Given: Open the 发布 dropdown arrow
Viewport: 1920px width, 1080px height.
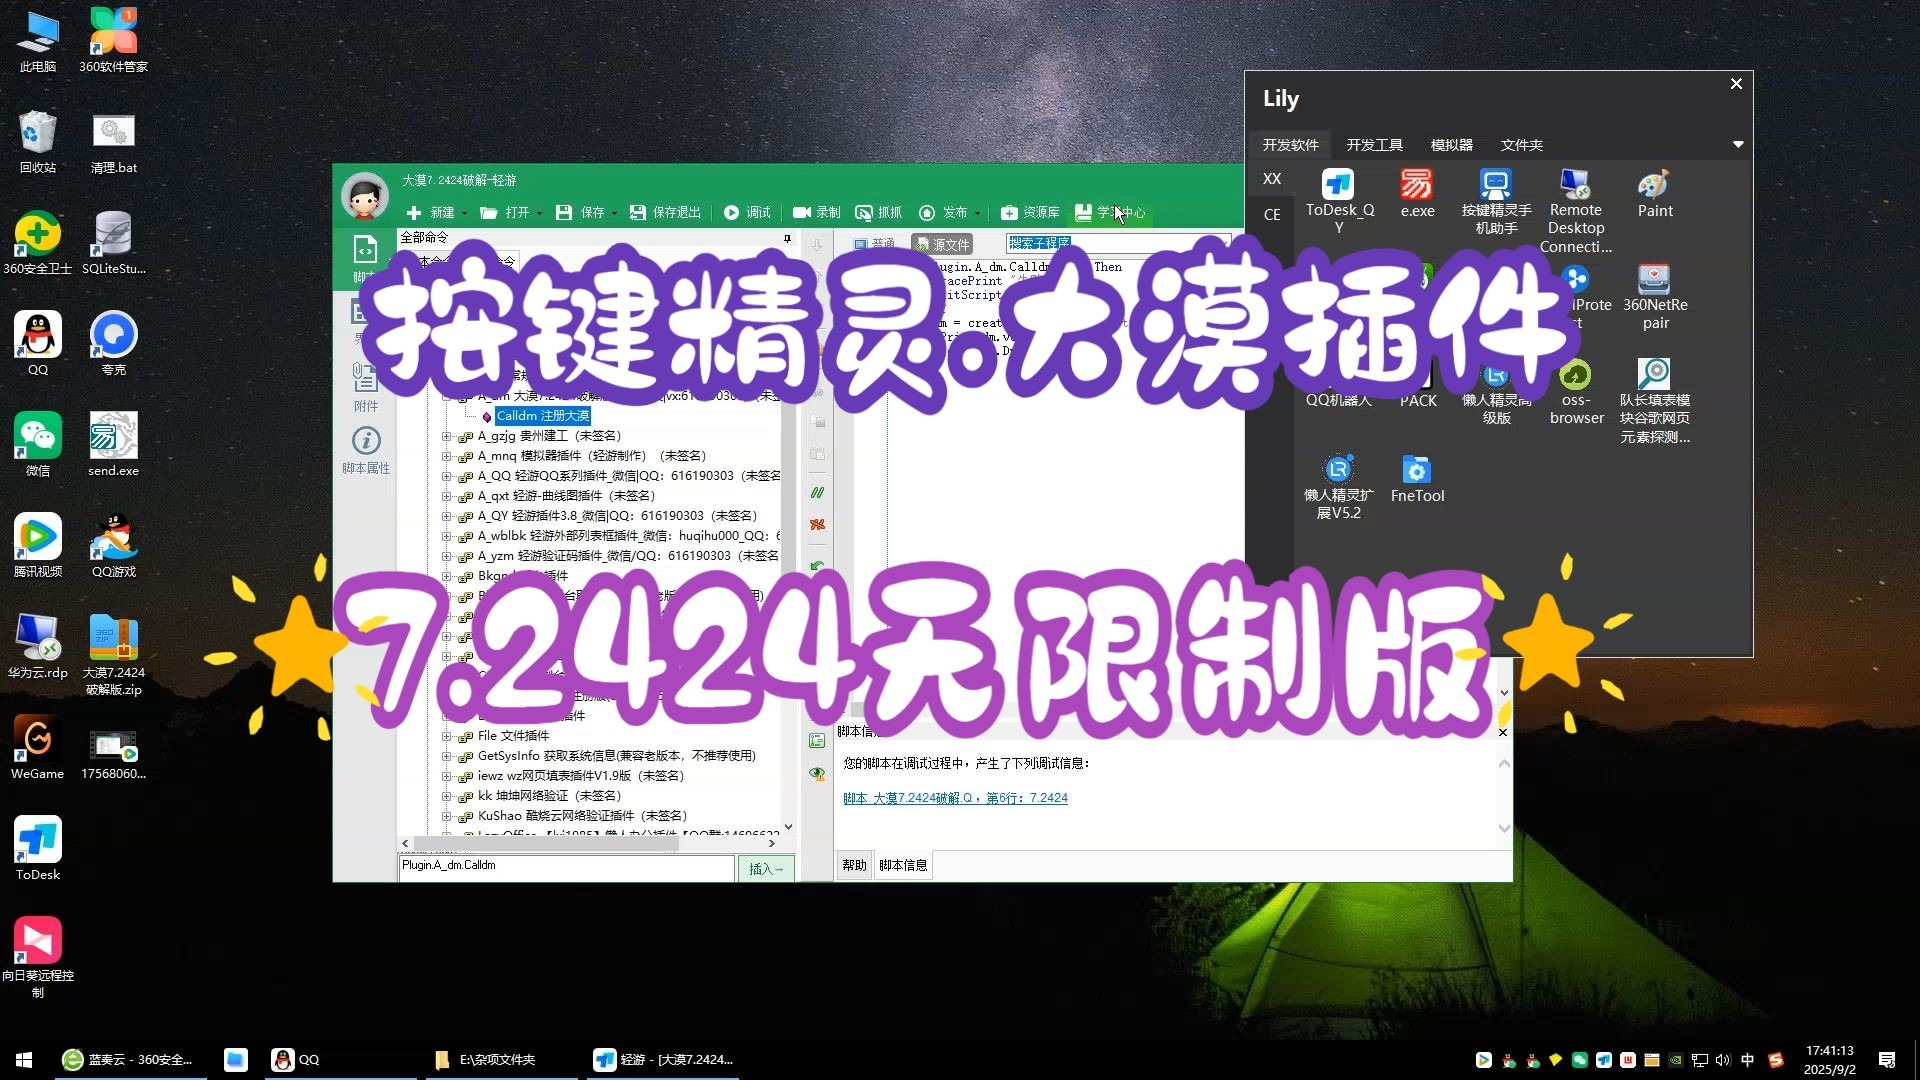Looking at the screenshot, I should (977, 213).
